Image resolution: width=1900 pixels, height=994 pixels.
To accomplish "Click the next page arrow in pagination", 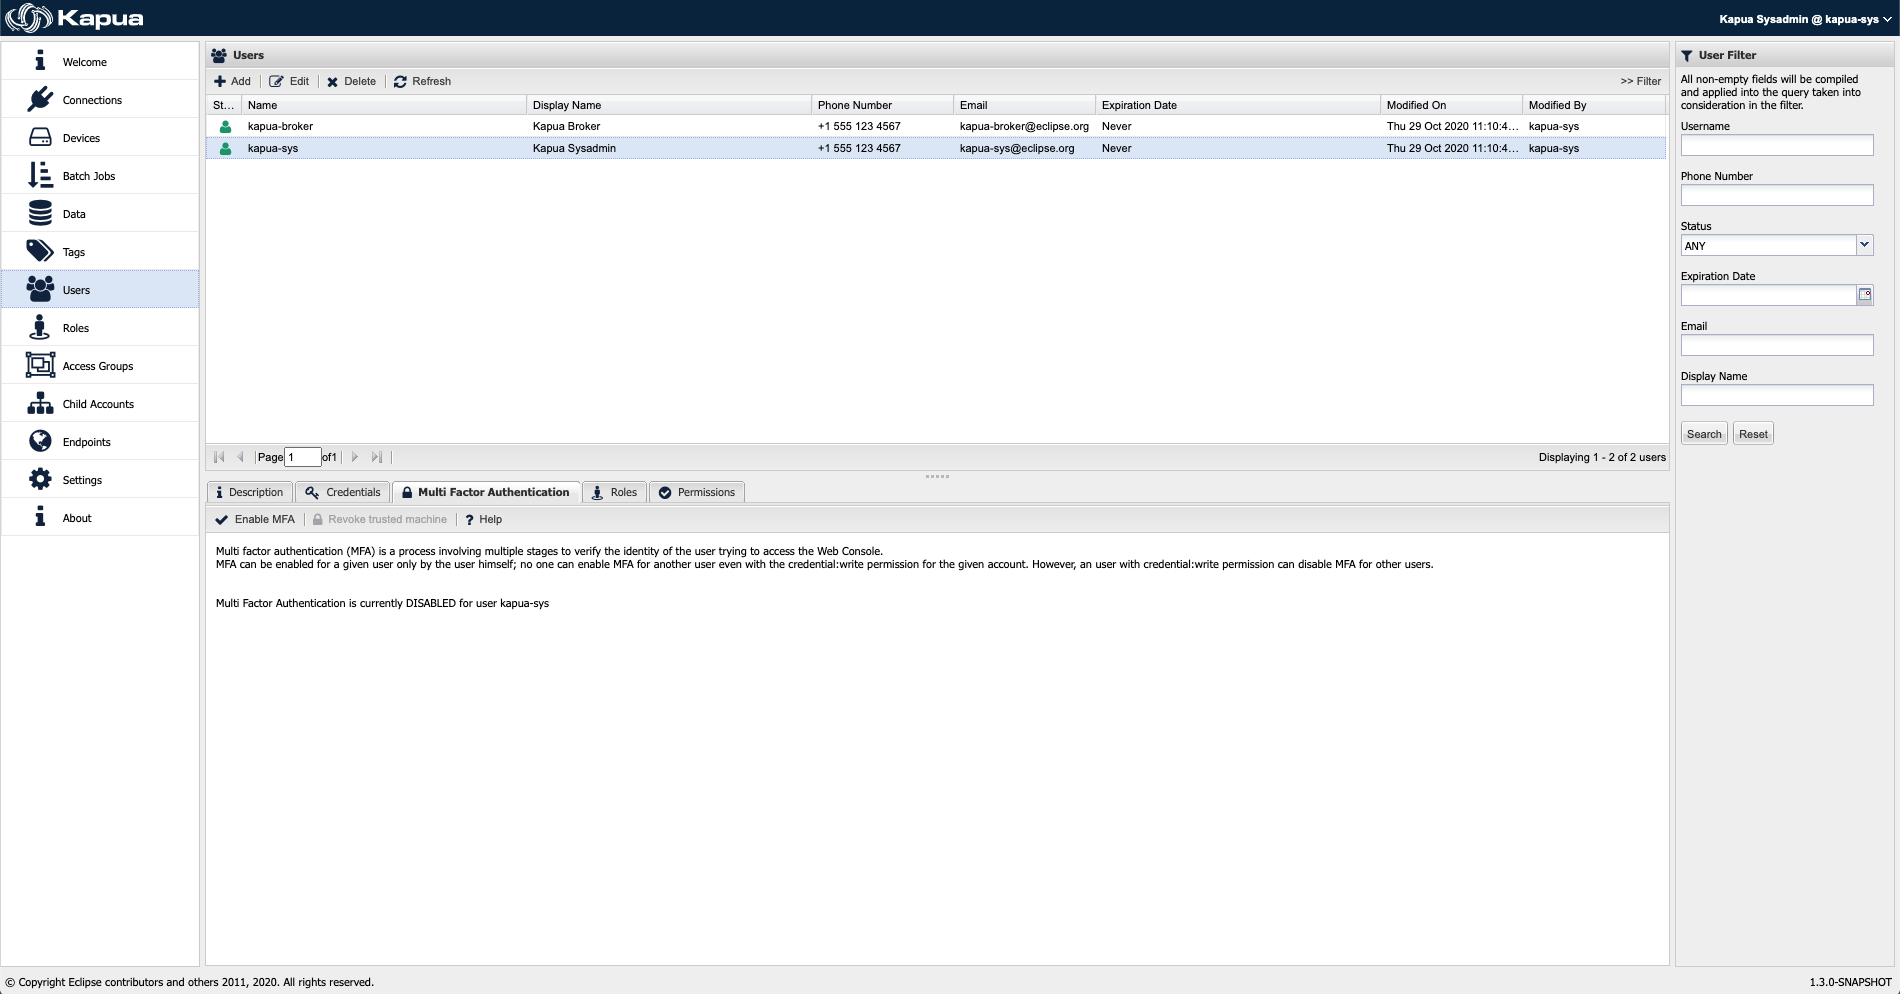I will (355, 457).
